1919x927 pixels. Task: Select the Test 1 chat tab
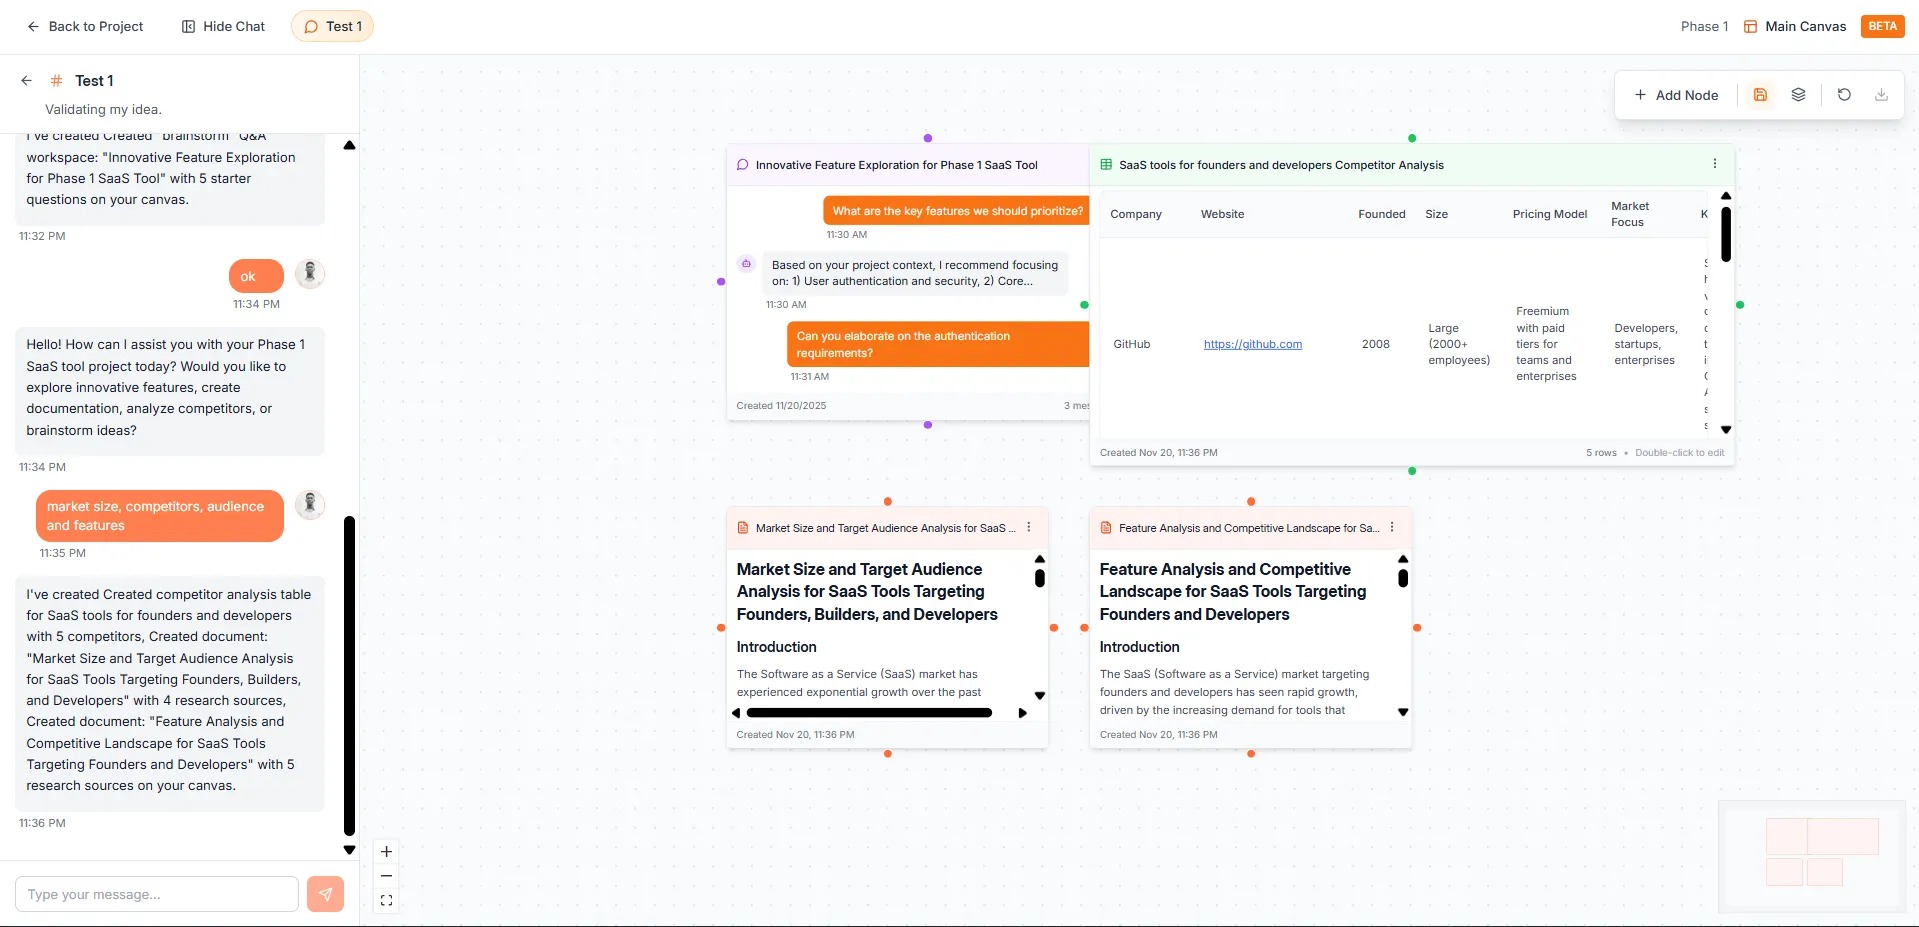click(332, 27)
